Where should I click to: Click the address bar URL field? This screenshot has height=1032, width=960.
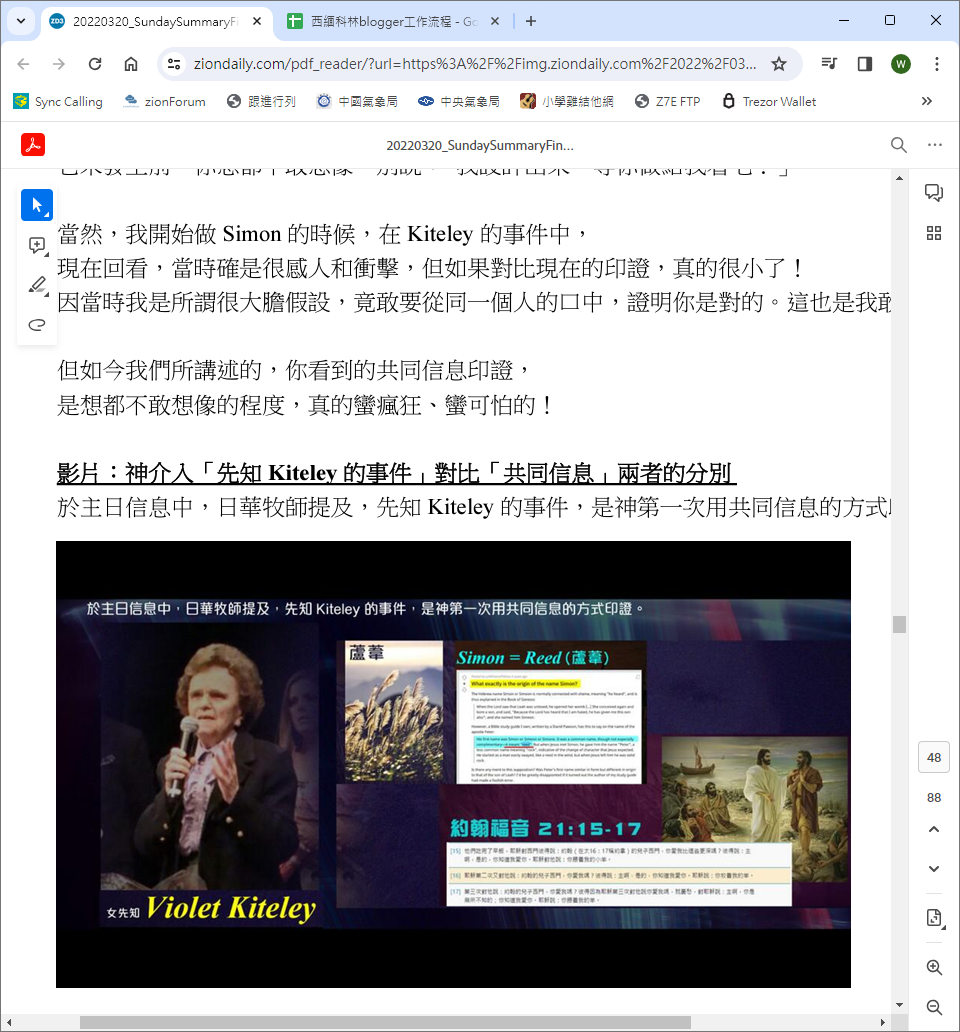coord(474,64)
